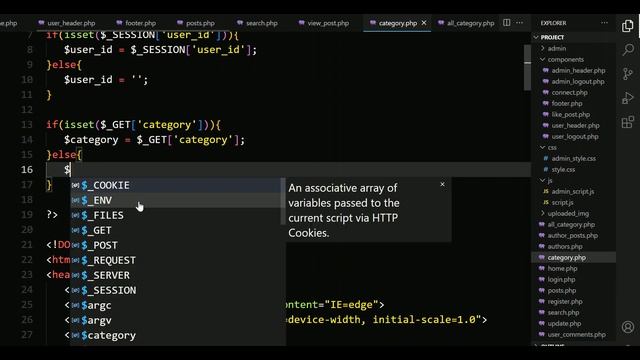This screenshot has height=360, width=640.
Task: Choose $argv from suggestions
Action: click(176, 320)
